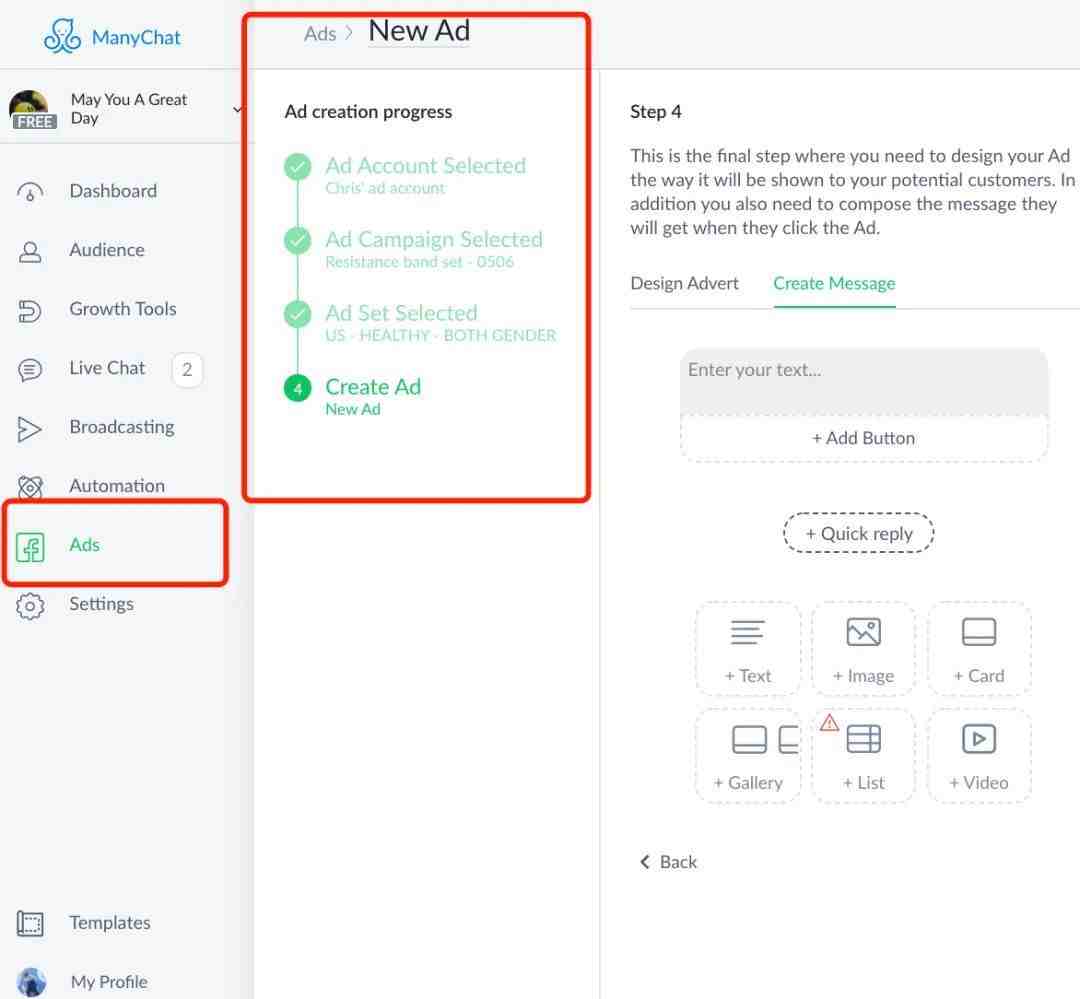Open the Live Chat bubble icon
The image size is (1080, 999).
point(30,370)
